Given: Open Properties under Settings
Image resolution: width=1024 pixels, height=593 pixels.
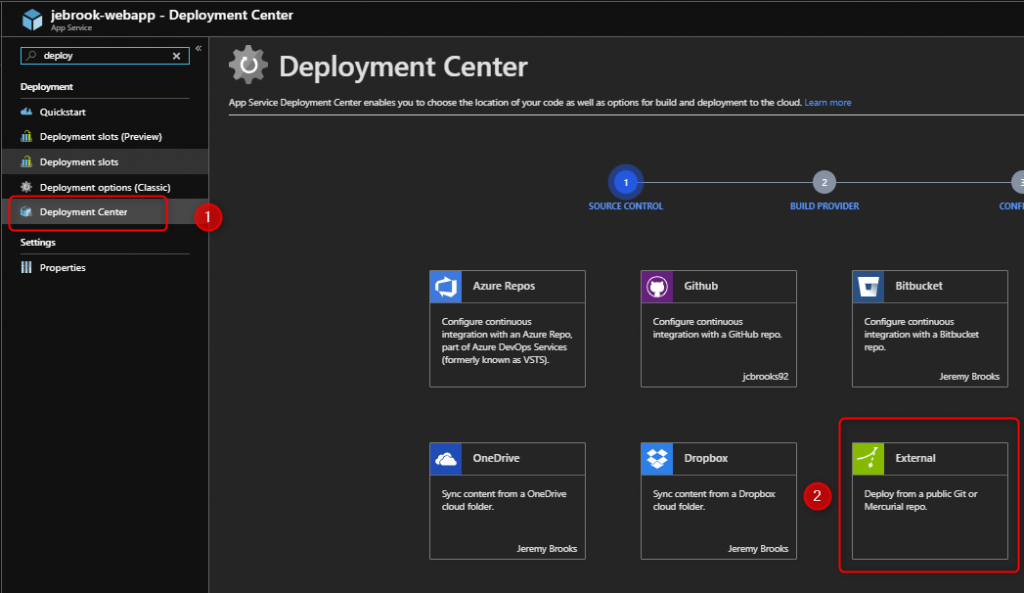Looking at the screenshot, I should click(63, 268).
